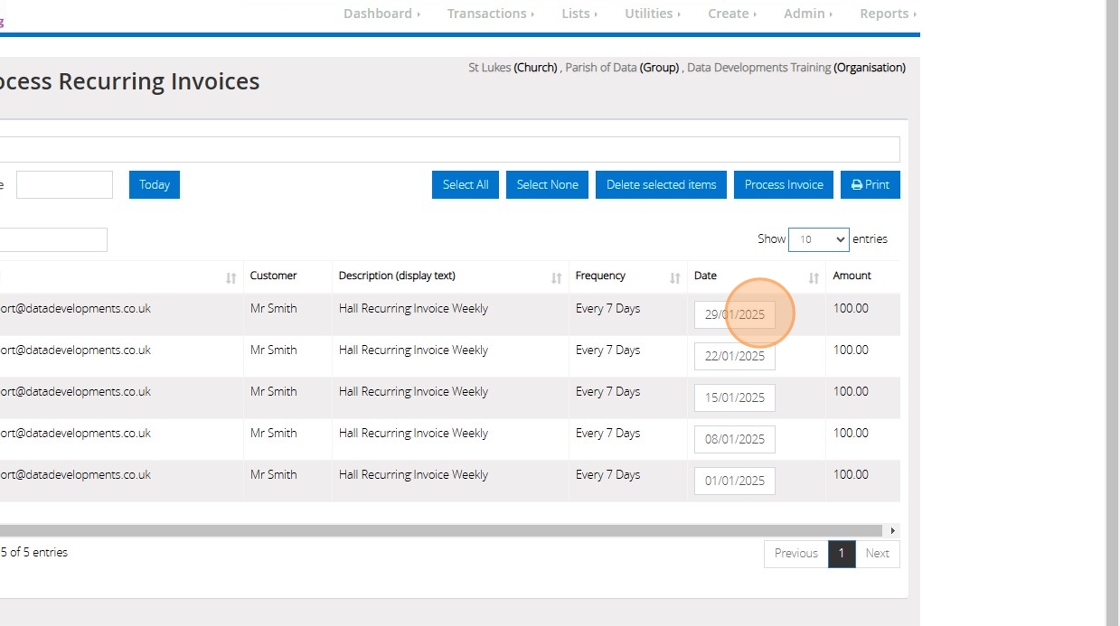Open the Show entries dropdown
Viewport: 1120px width, 626px height.
pos(818,240)
